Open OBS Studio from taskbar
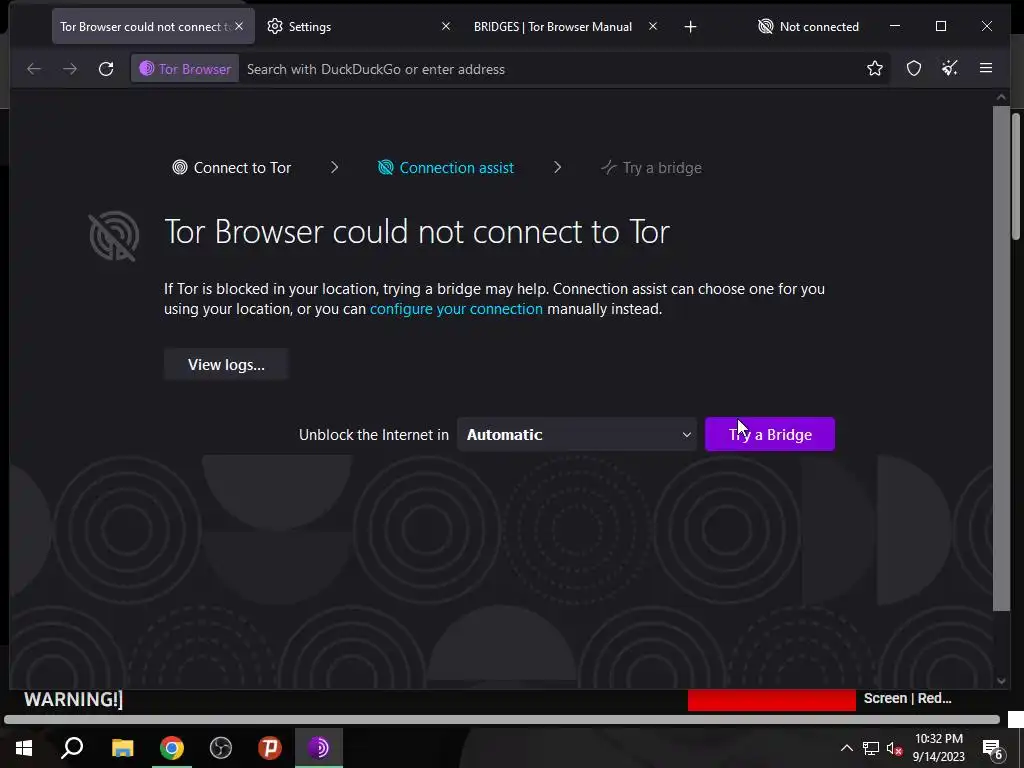The height and width of the screenshot is (768, 1024). (x=221, y=748)
